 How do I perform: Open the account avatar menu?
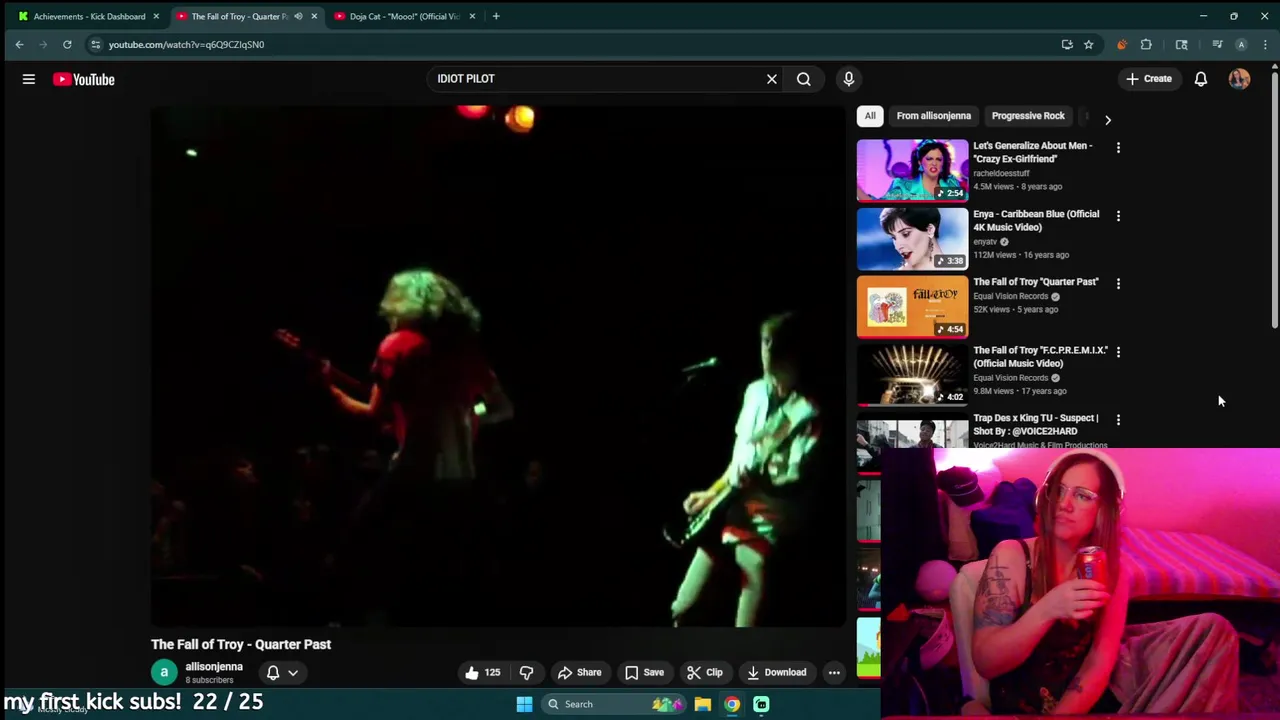pyautogui.click(x=1240, y=79)
